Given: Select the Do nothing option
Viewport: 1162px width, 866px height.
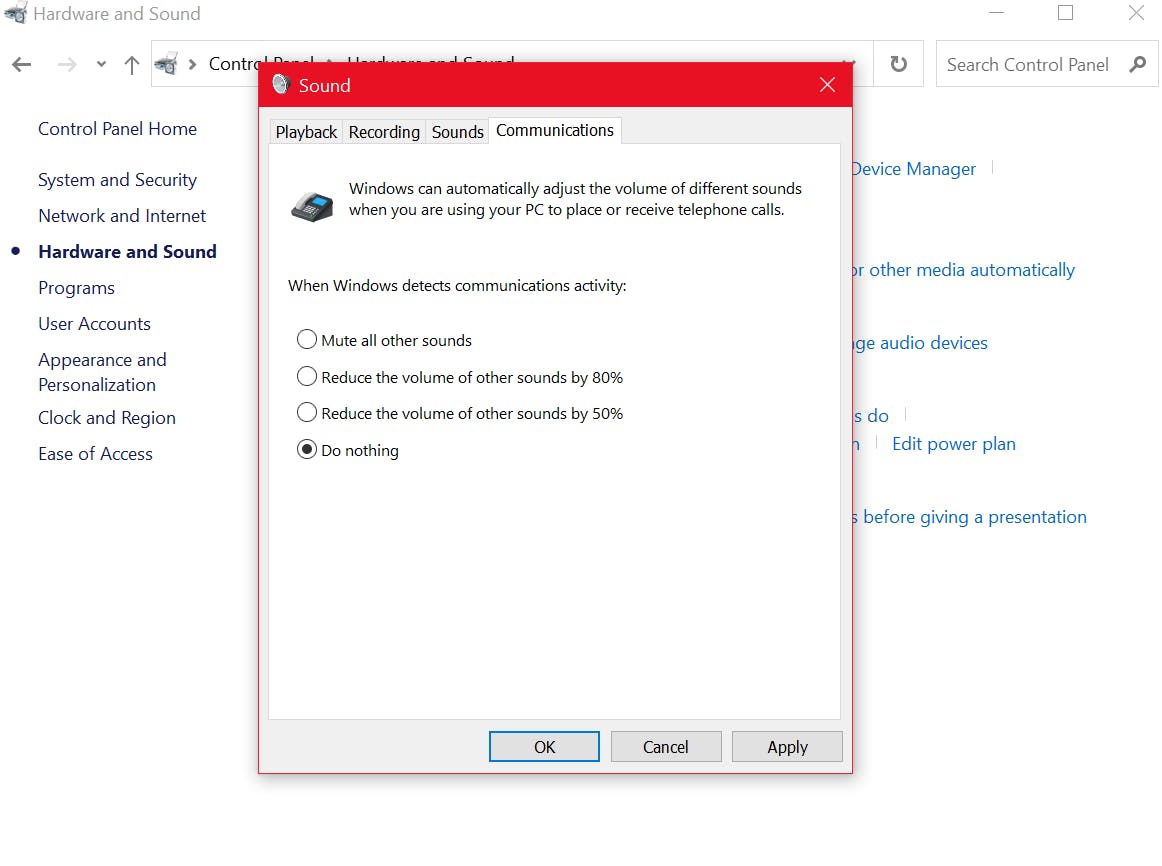Looking at the screenshot, I should [348, 450].
